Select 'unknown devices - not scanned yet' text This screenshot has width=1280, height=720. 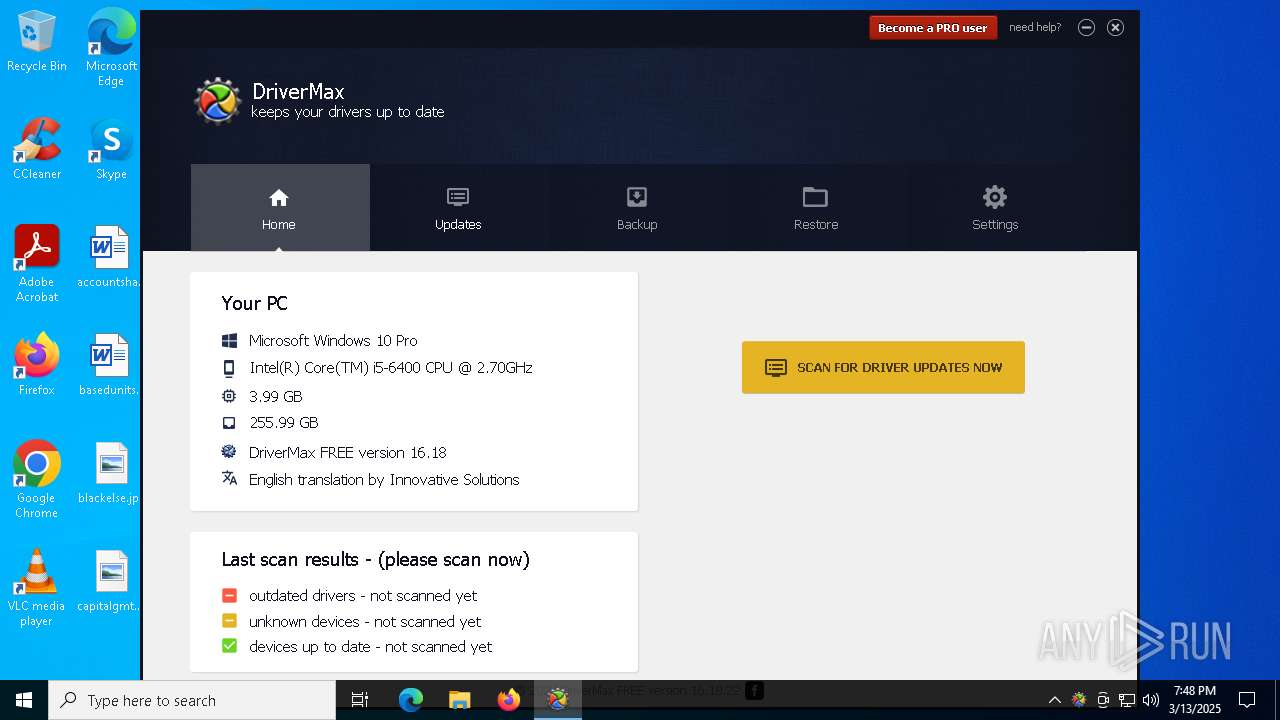365,621
